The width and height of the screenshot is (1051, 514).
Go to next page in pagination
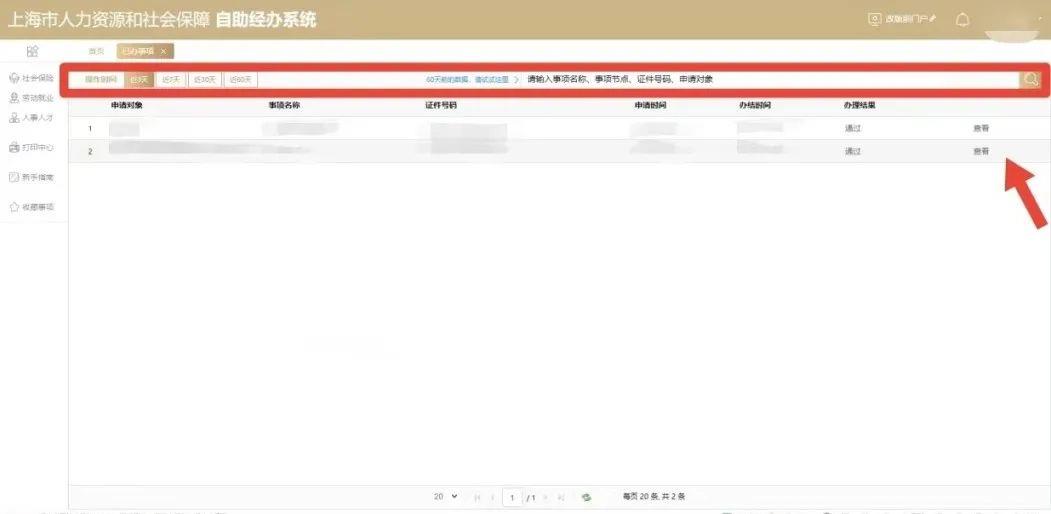click(546, 498)
